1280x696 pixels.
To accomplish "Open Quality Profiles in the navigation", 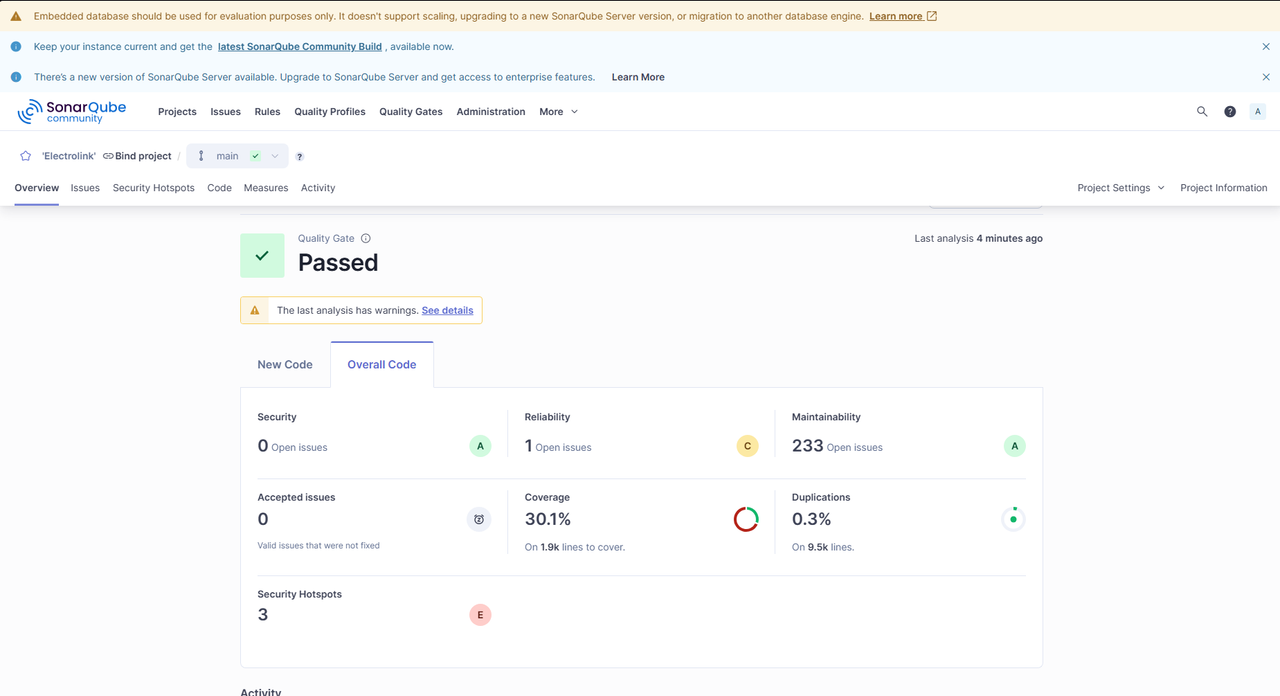I will (330, 112).
